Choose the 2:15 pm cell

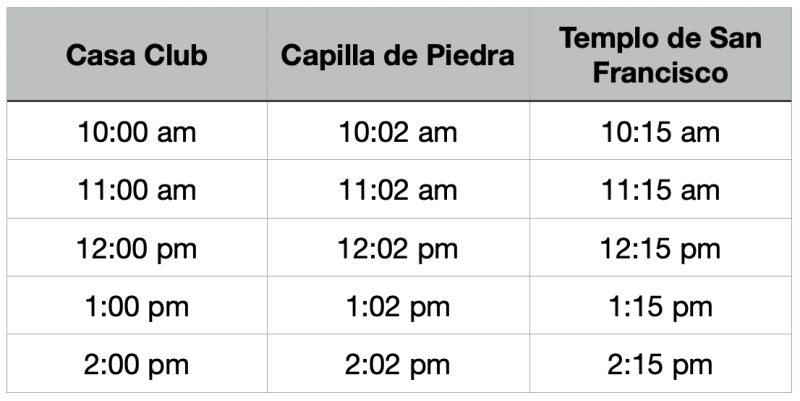click(x=661, y=364)
